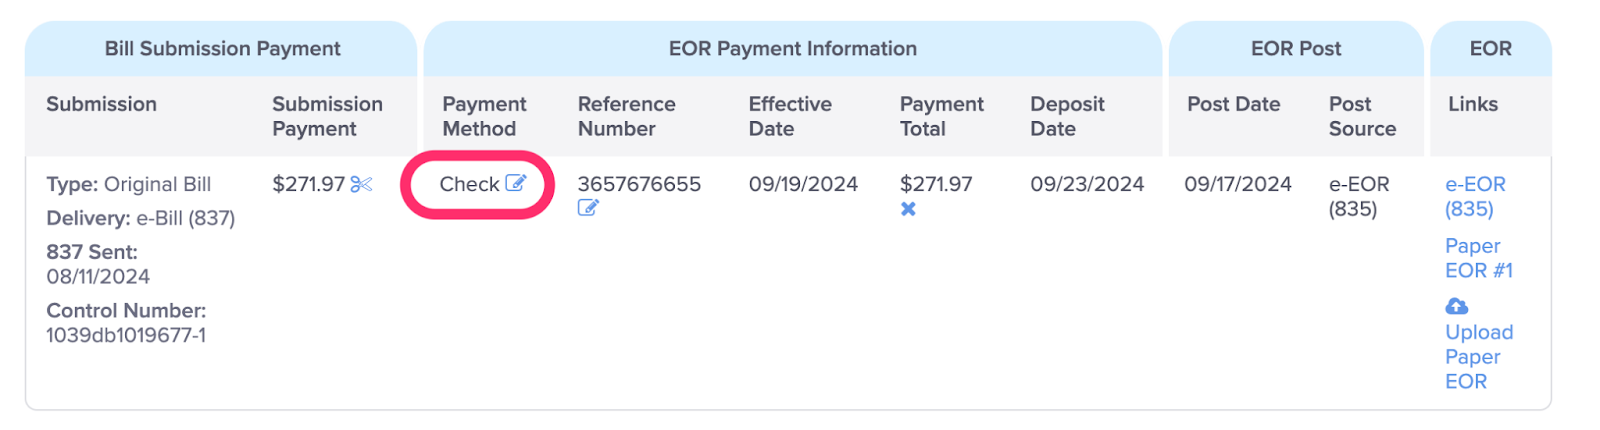Click the deposit date 09/23/2024 cell
1600x430 pixels.
pos(1087,184)
